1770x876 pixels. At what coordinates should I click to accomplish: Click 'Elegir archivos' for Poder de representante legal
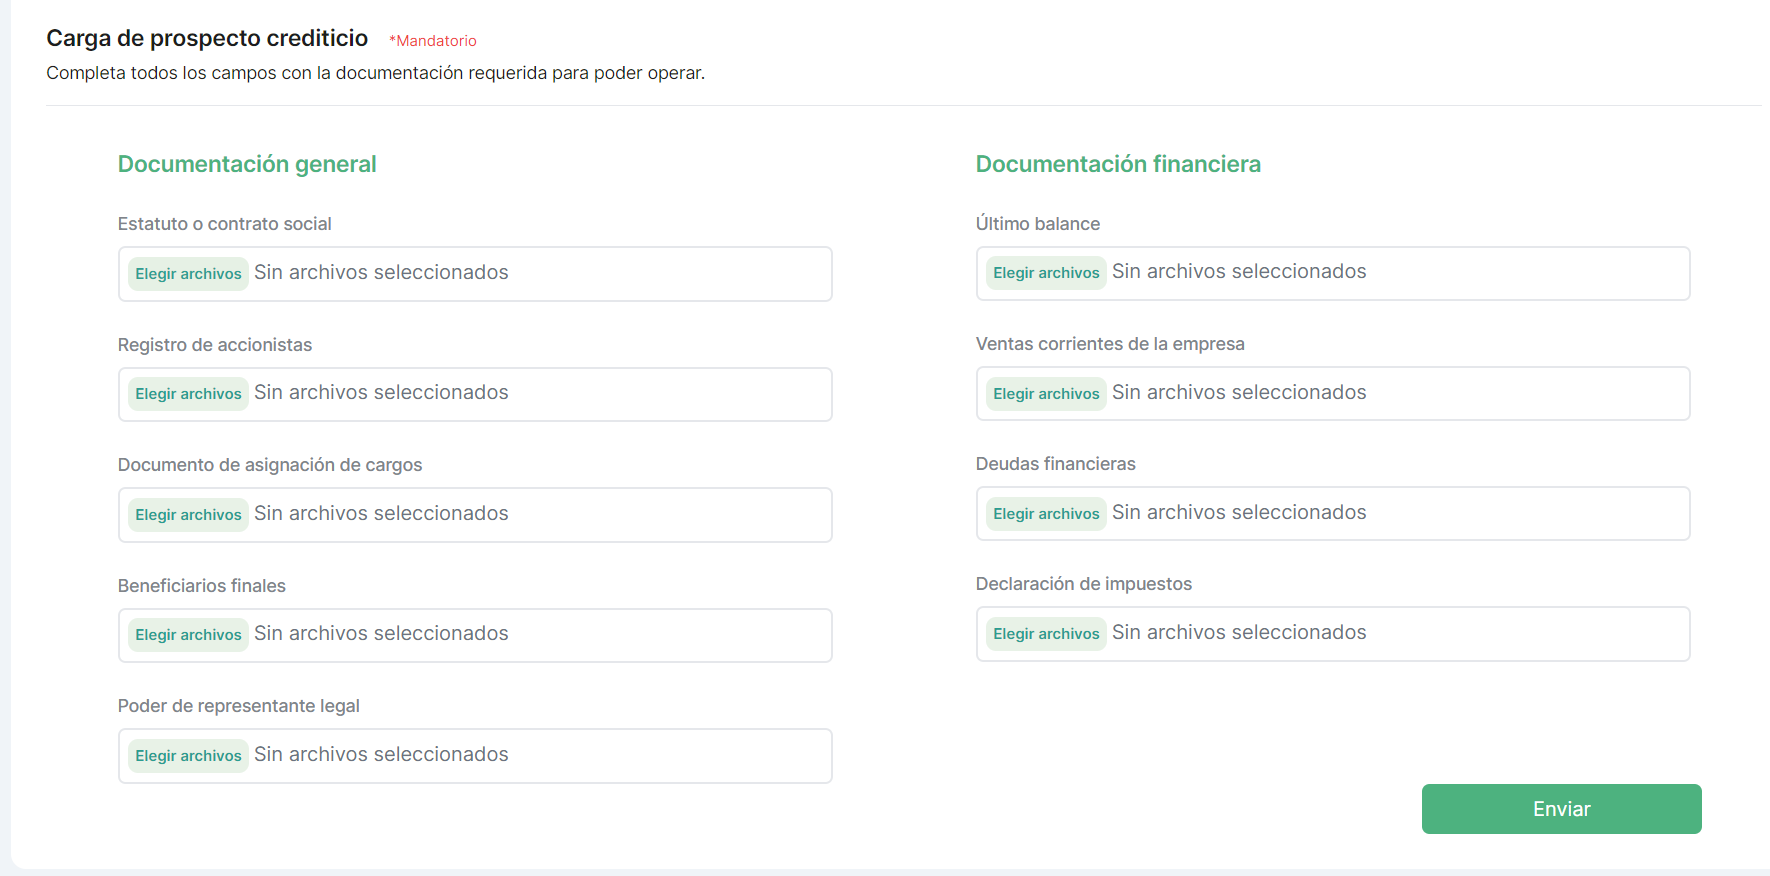188,756
